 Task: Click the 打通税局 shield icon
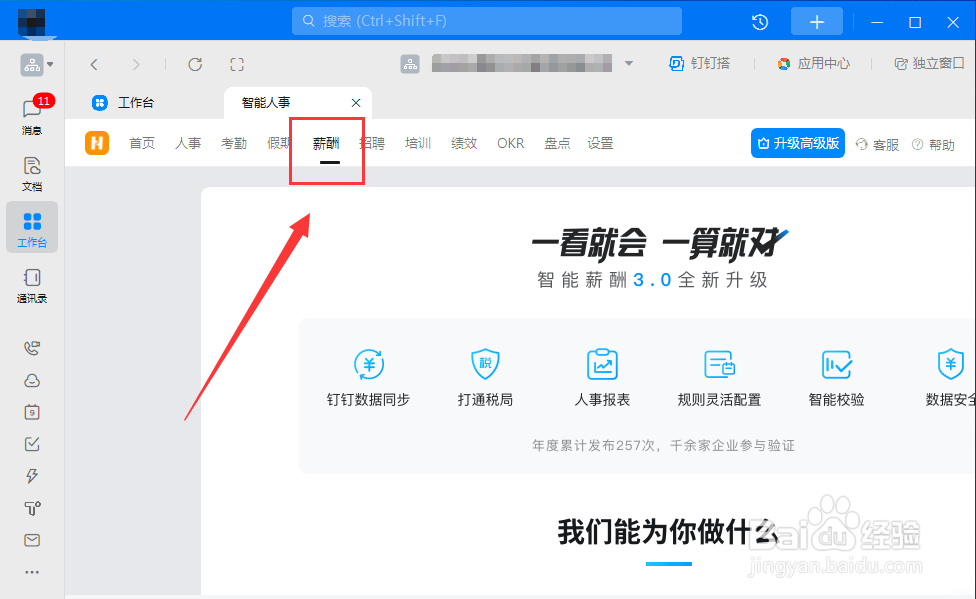(x=486, y=364)
